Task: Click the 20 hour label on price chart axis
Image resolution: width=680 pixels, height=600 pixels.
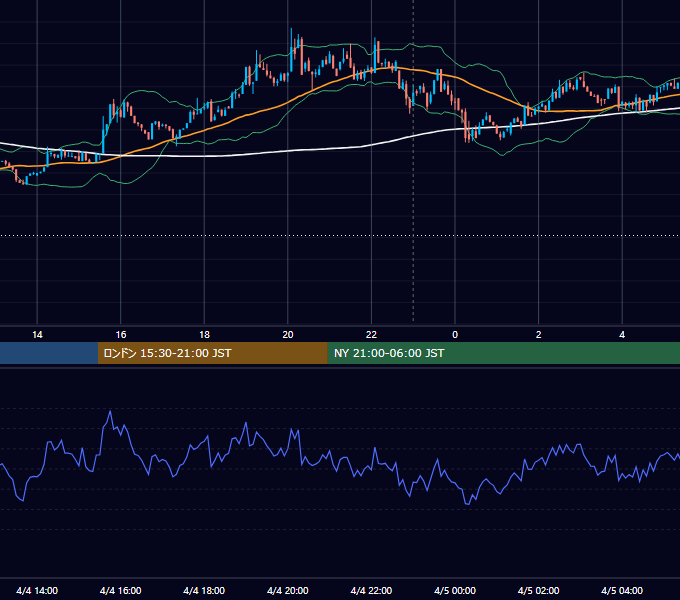Action: click(x=288, y=335)
